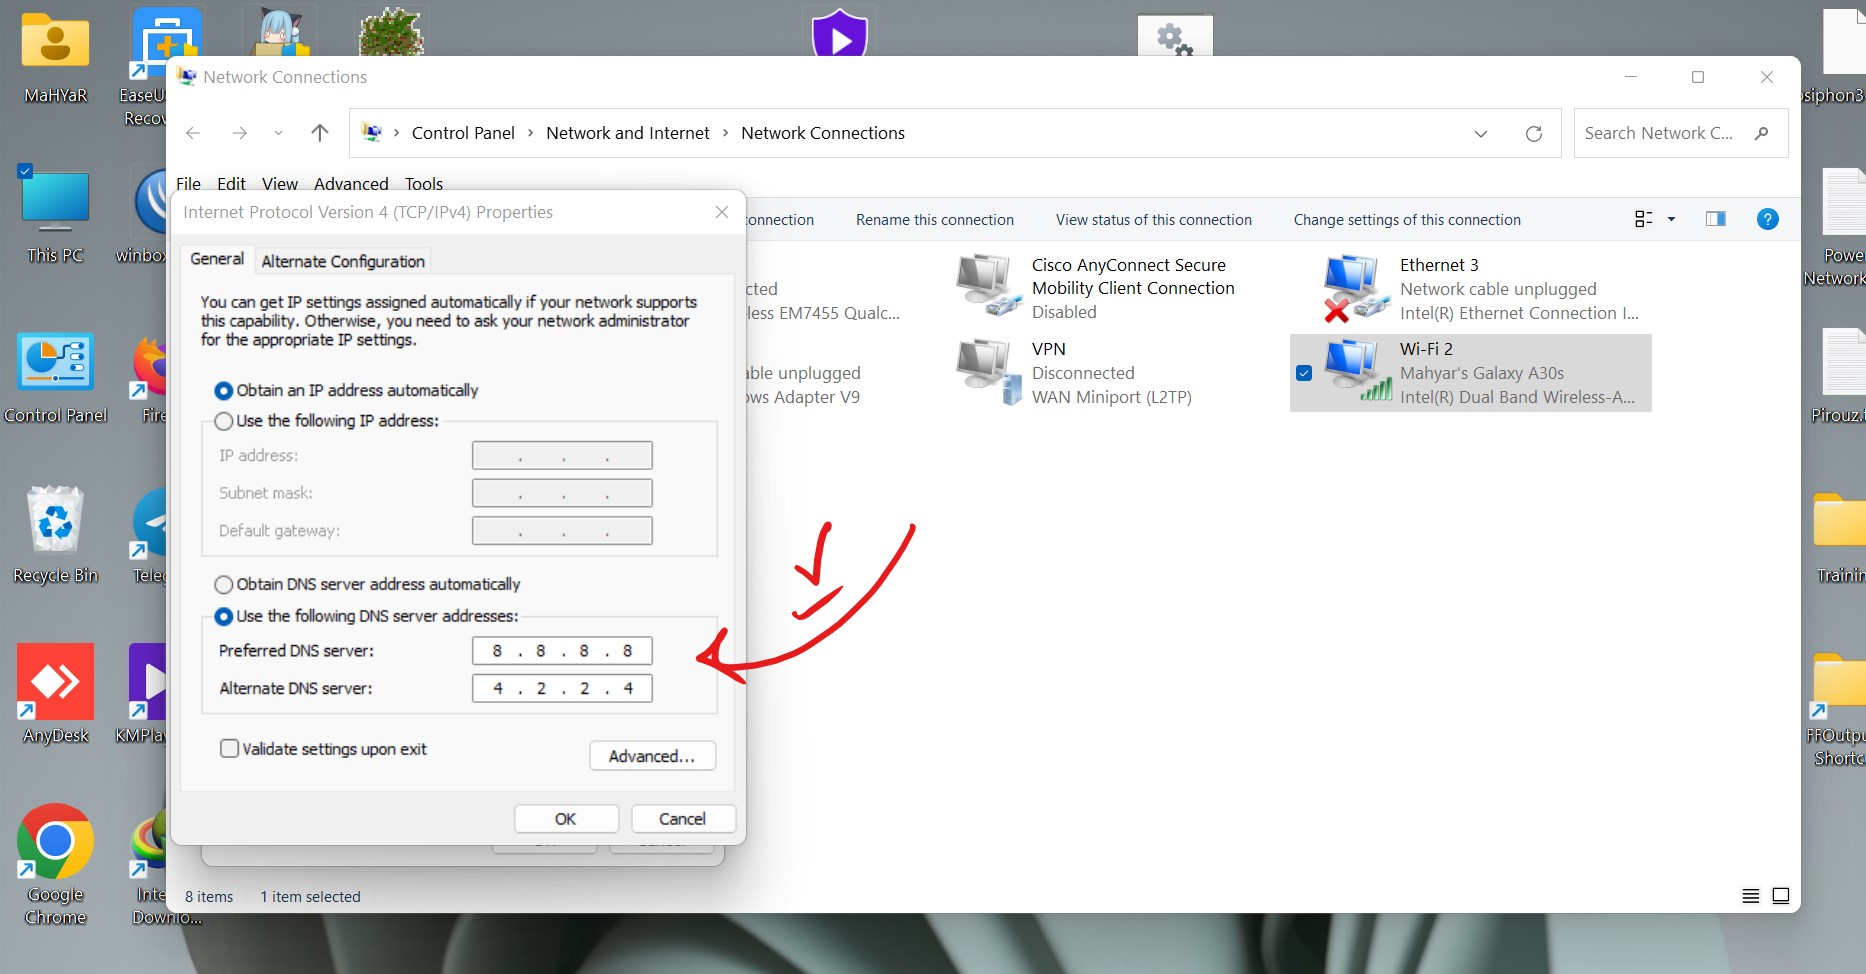1866x974 pixels.
Task: Select Obtain DNS server address automatically
Action: tap(224, 584)
